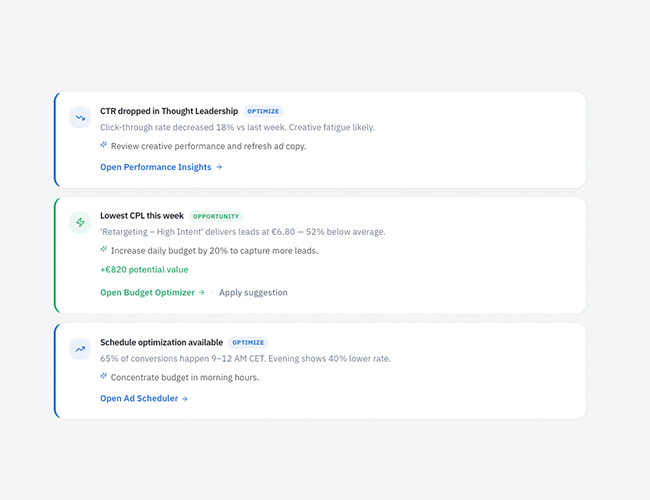Click the OPTIMIZE badge on CTR dropped card
This screenshot has height=500, width=650.
[263, 111]
